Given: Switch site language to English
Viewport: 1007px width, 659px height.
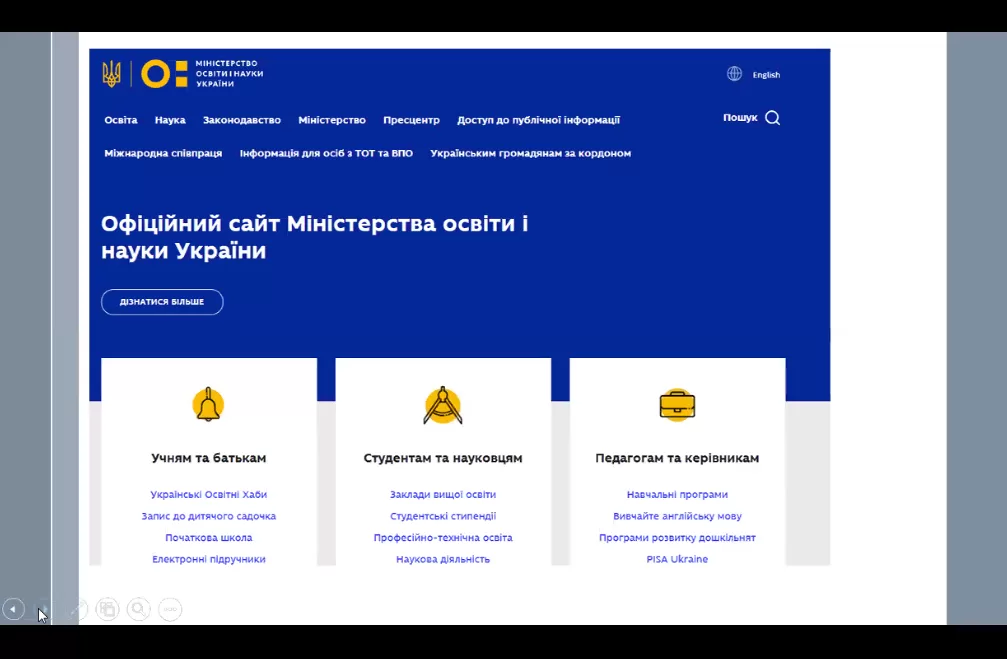Looking at the screenshot, I should click(766, 75).
